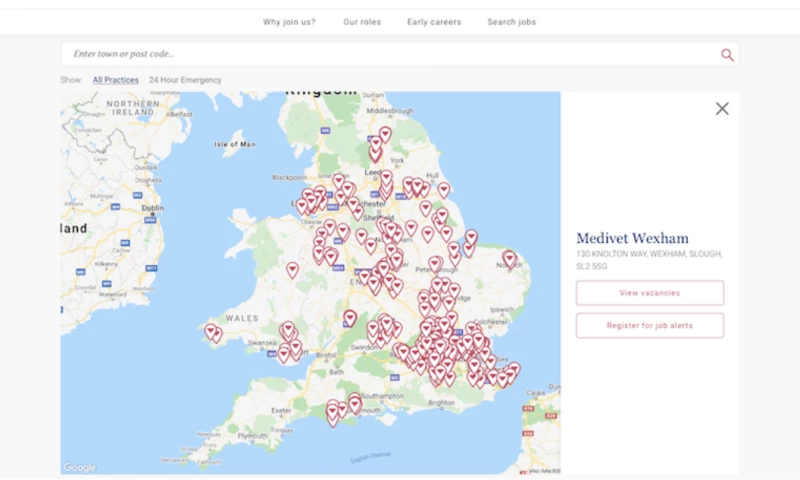This screenshot has height=480, width=800.
Task: Select the map pin near Hull
Action: point(443,189)
